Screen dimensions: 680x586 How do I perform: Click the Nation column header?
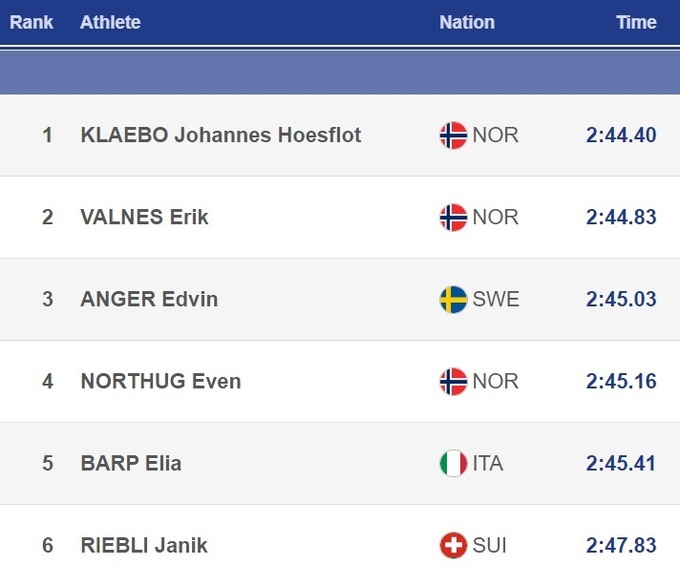coord(467,22)
